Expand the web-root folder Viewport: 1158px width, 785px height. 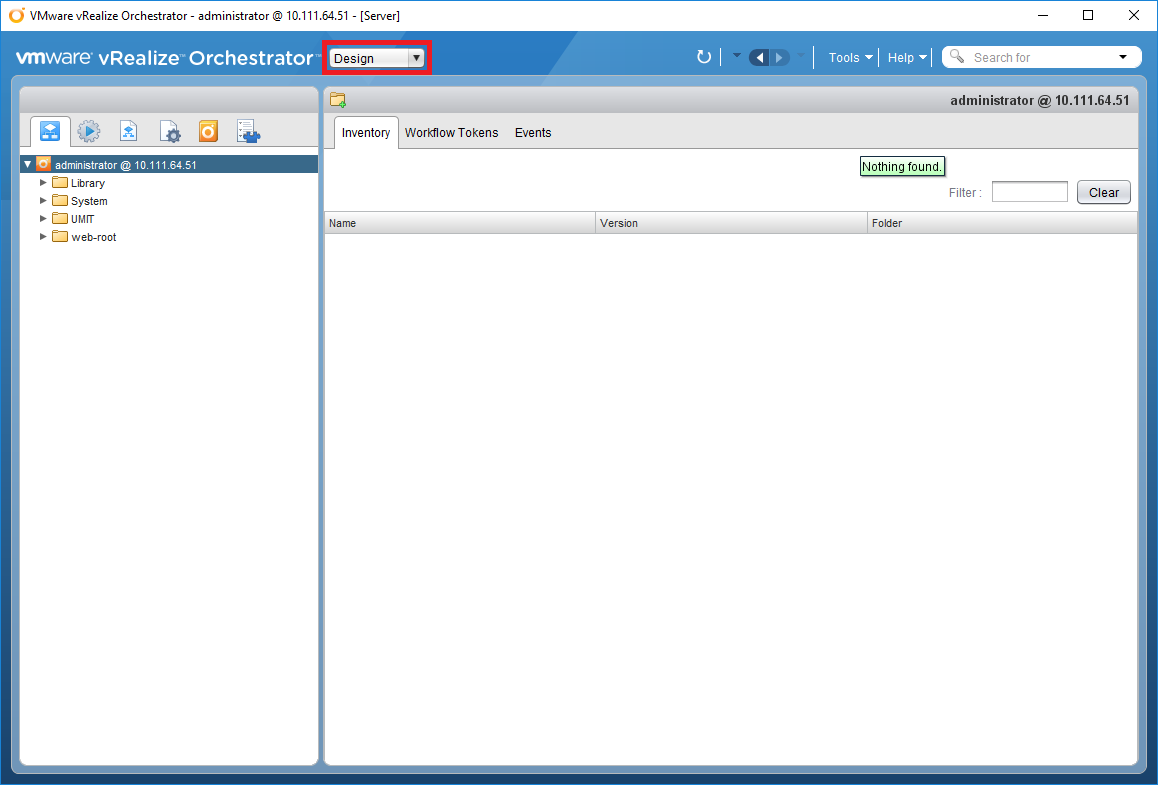click(43, 237)
